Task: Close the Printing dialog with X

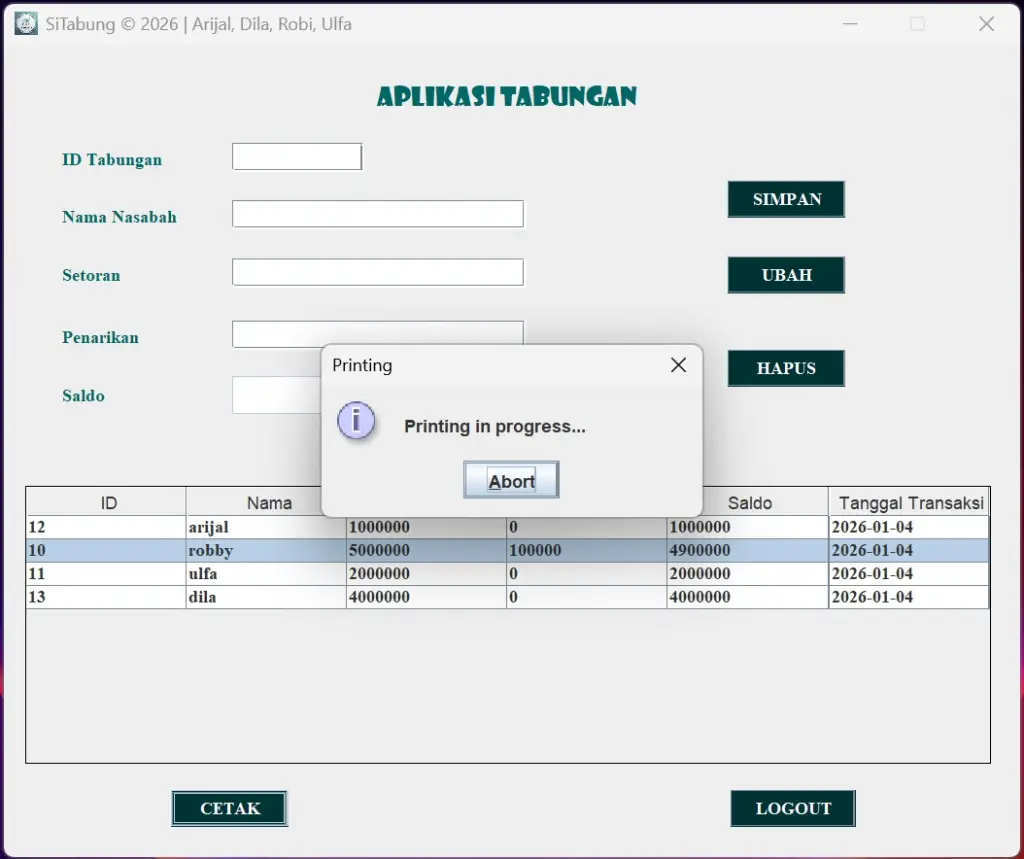Action: 678,365
